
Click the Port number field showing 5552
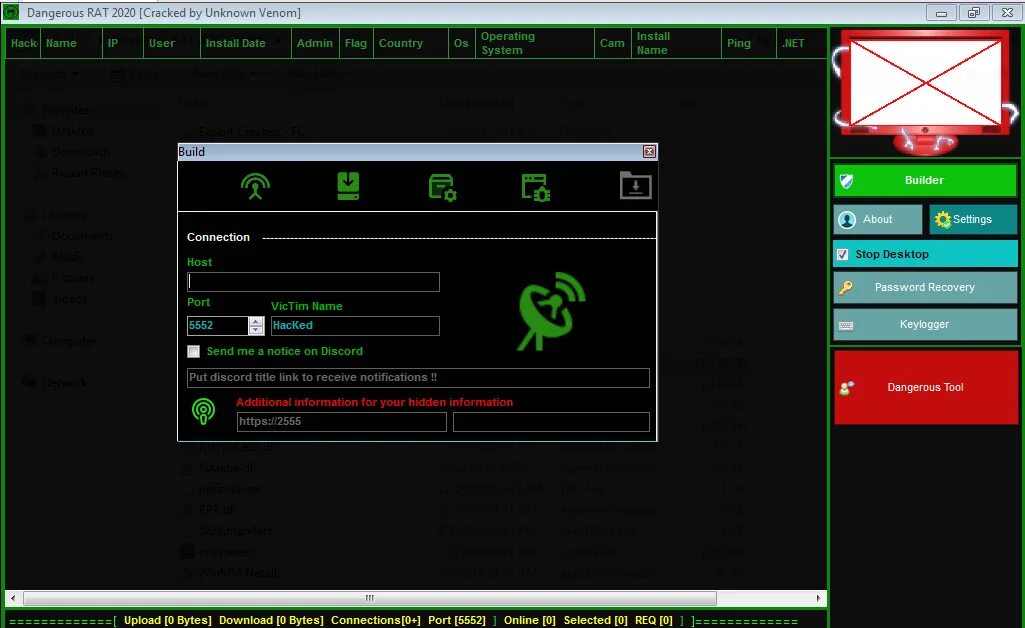[x=218, y=325]
